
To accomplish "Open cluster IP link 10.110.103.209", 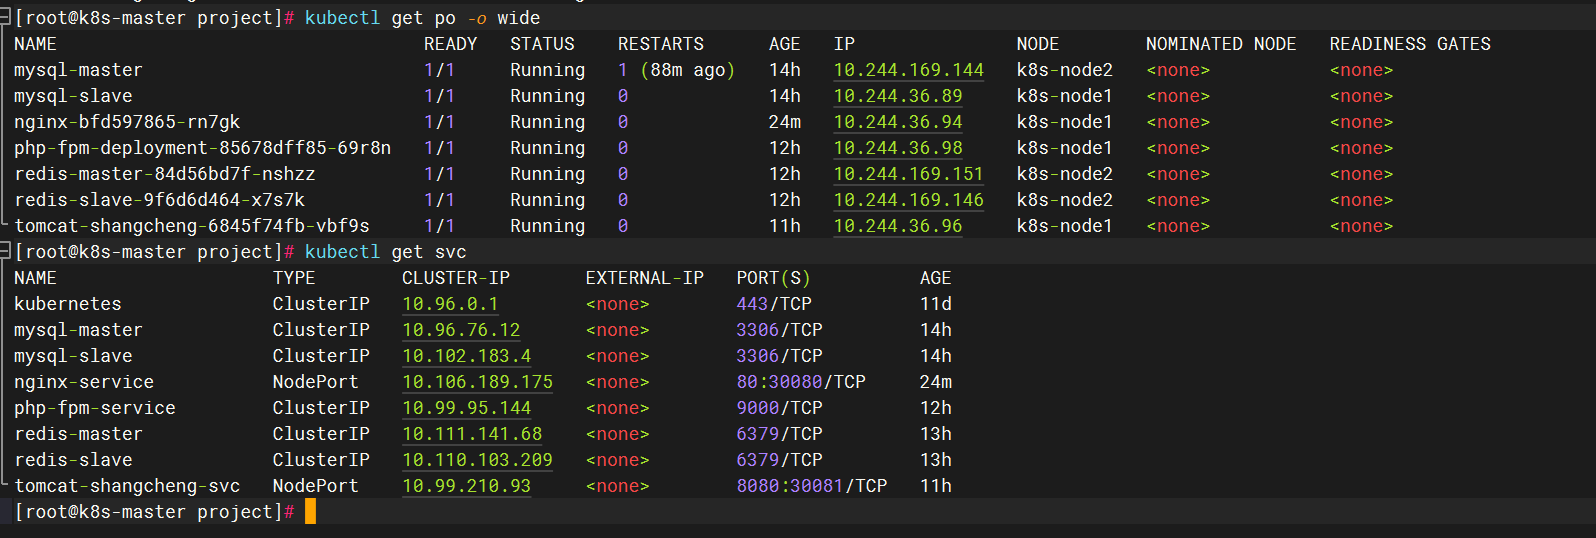I will click(477, 460).
